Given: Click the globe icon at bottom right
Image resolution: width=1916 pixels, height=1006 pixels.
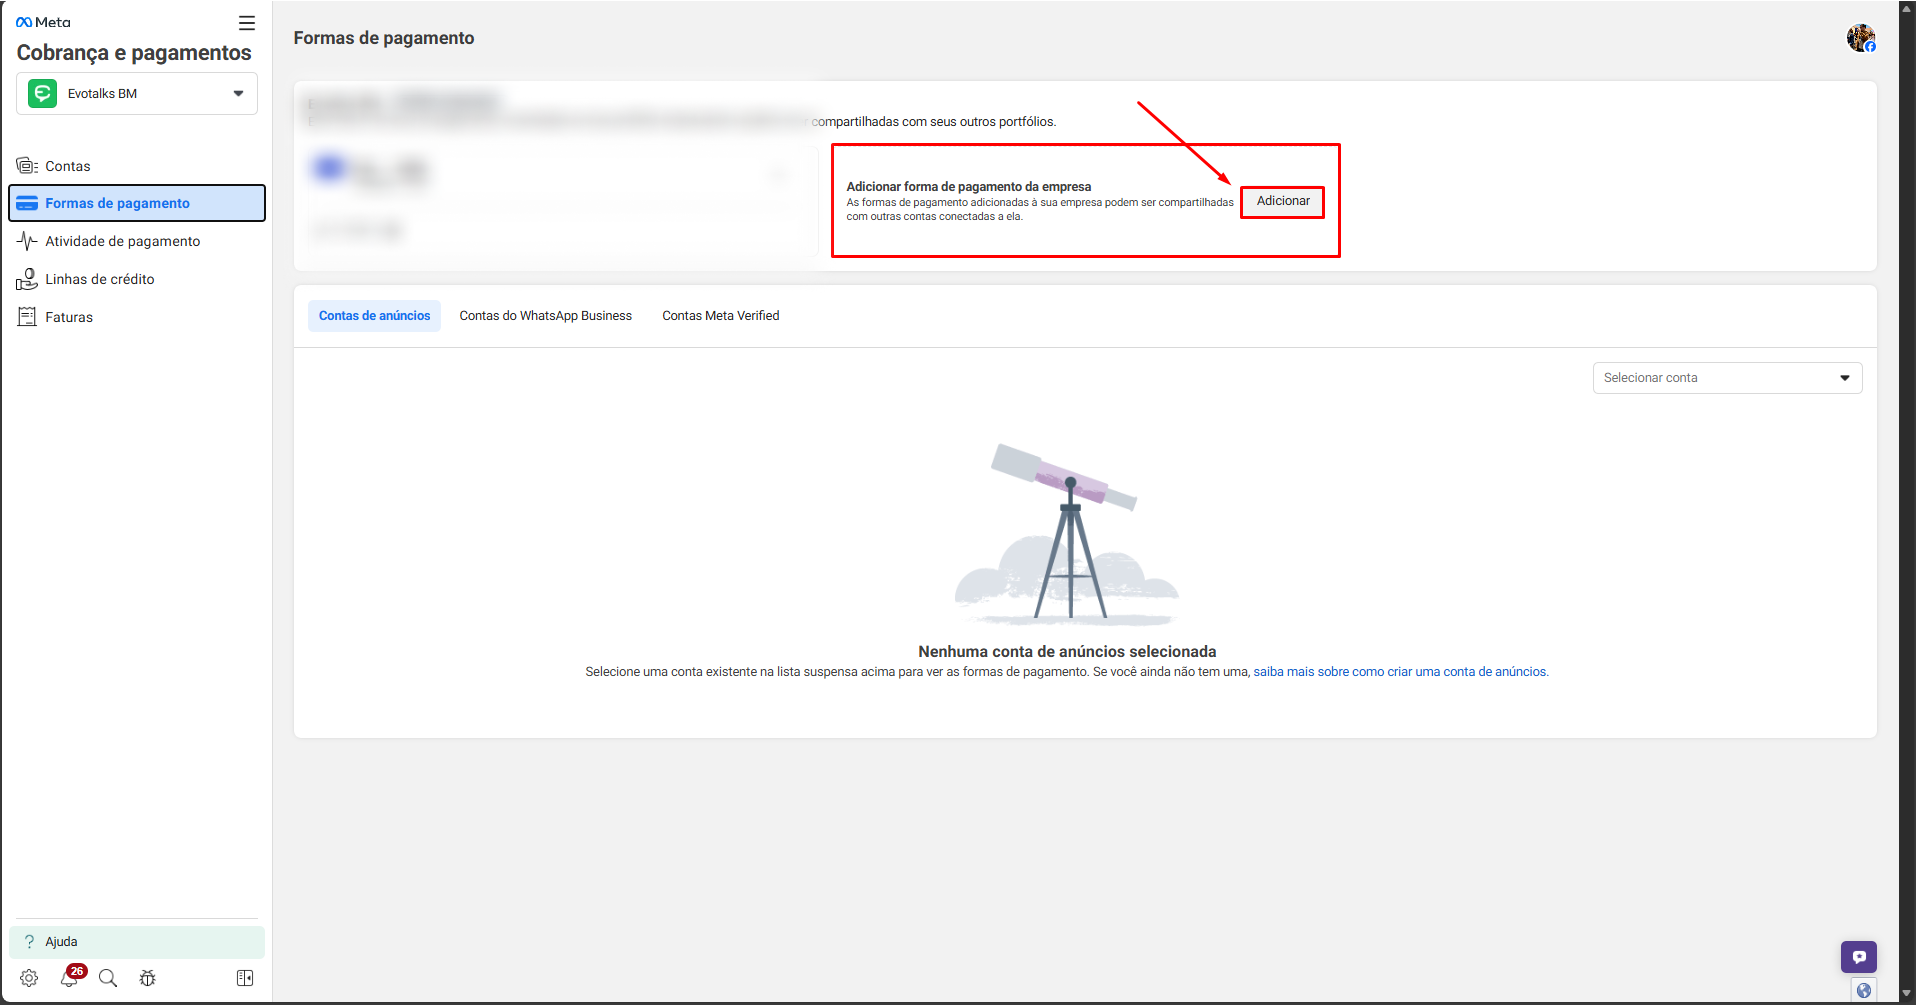Looking at the screenshot, I should pos(1863,991).
